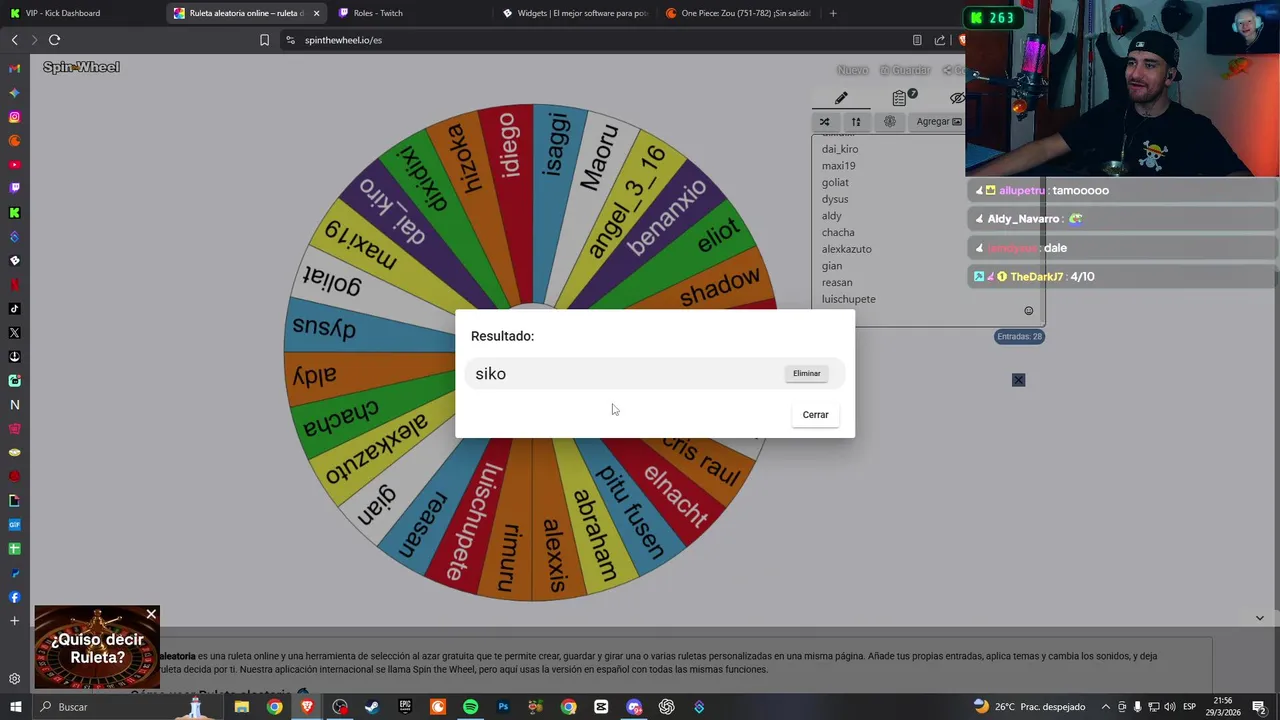Open X (Twitter) from the sidebar
1280x720 pixels.
point(14,333)
